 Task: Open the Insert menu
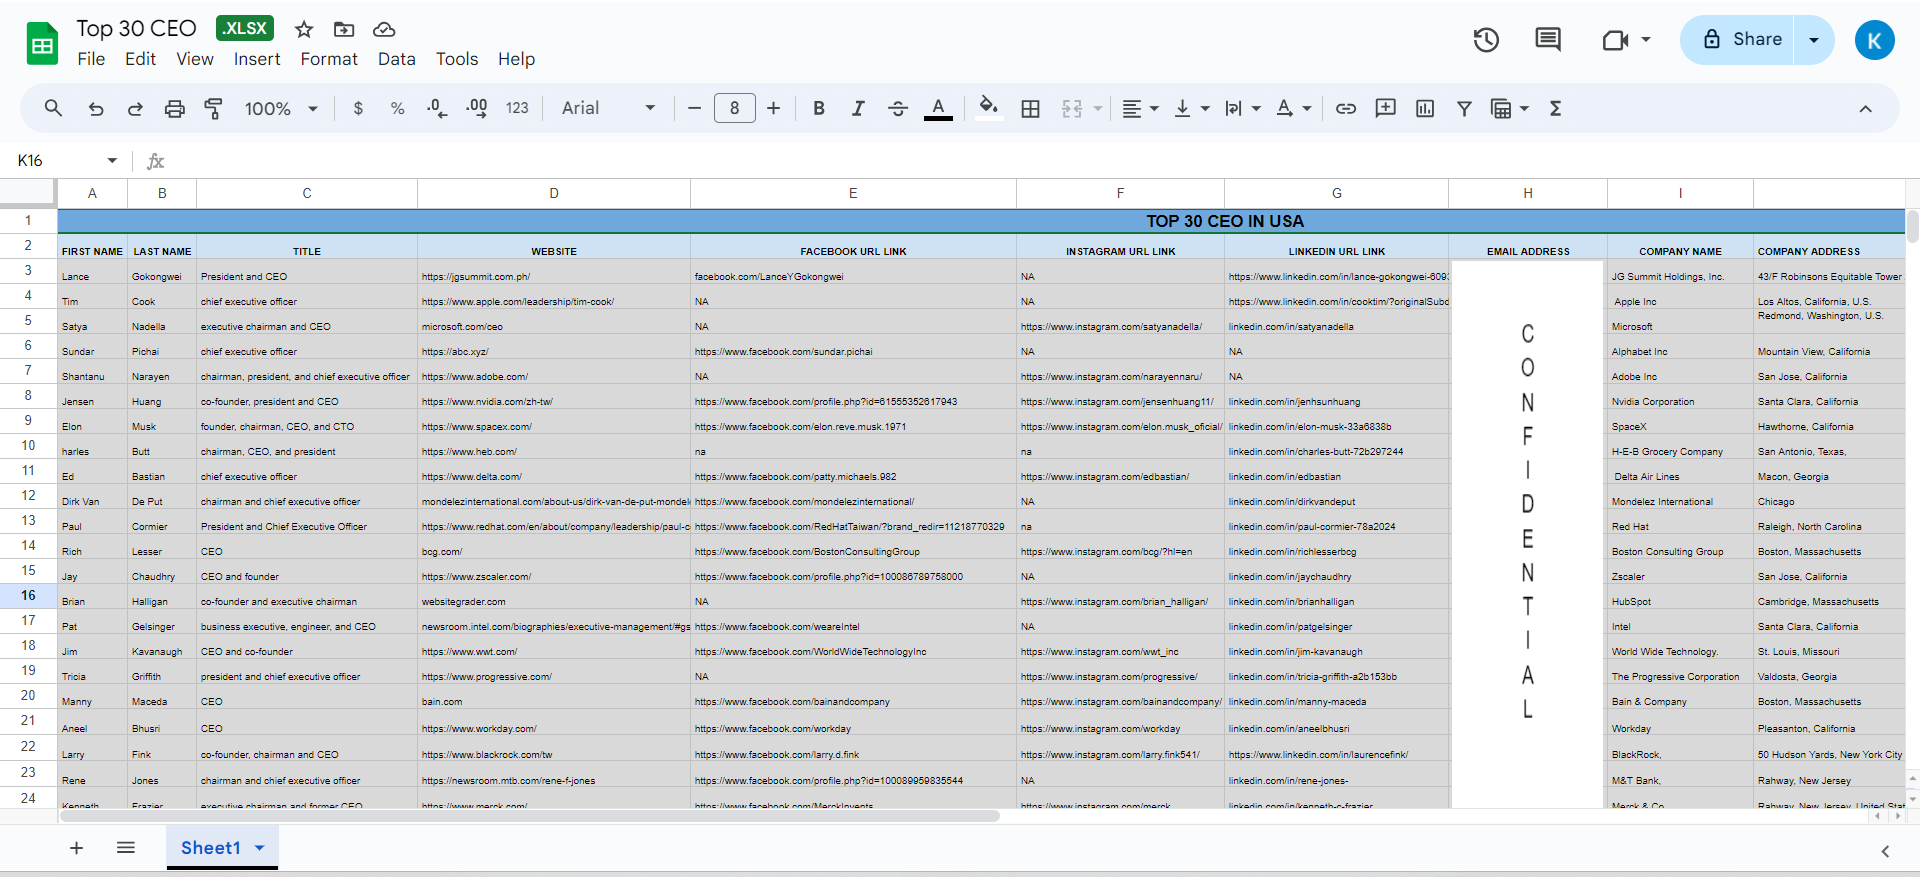pyautogui.click(x=257, y=59)
